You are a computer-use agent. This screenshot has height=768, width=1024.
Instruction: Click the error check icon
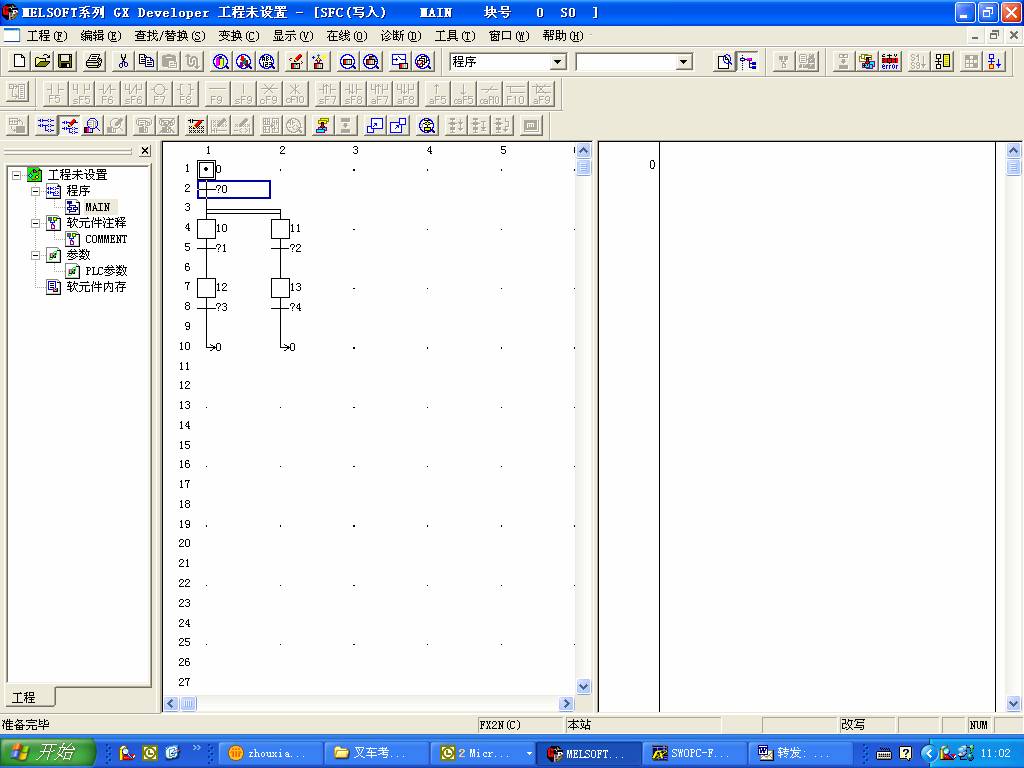pyautogui.click(x=889, y=61)
